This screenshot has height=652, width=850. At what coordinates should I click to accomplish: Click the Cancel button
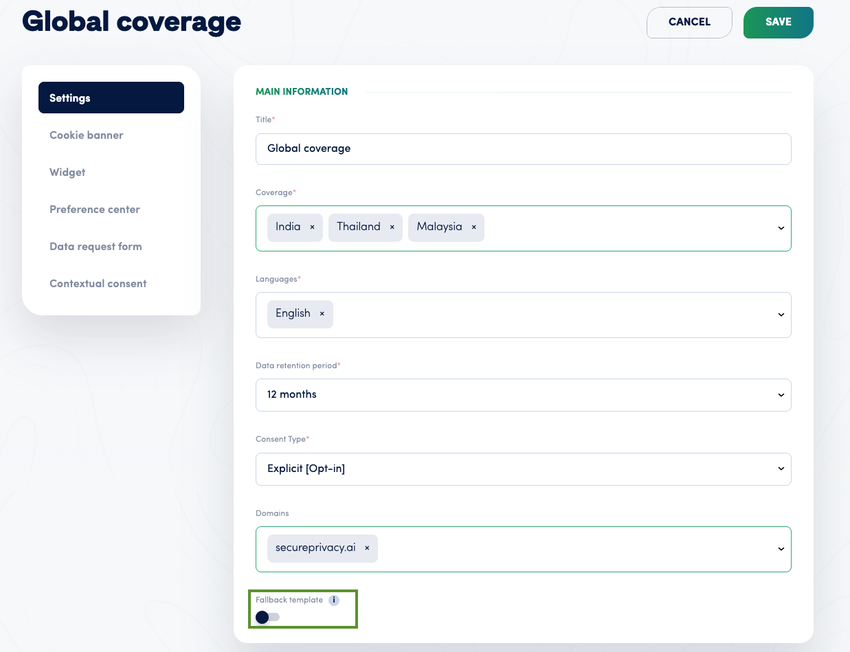(689, 22)
